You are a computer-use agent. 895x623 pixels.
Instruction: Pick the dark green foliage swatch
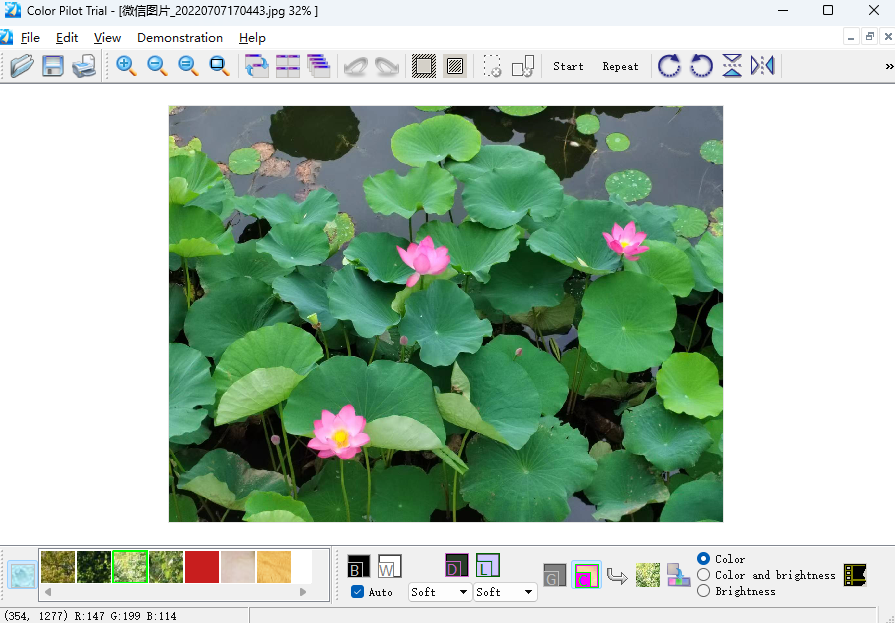tap(94, 566)
